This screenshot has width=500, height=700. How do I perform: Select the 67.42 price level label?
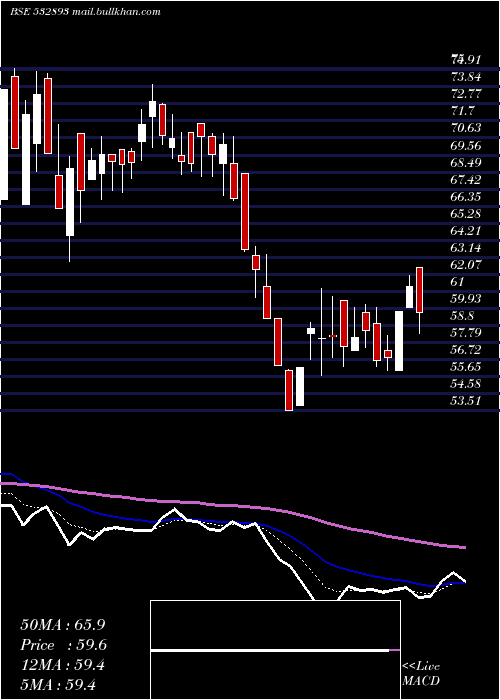(467, 179)
